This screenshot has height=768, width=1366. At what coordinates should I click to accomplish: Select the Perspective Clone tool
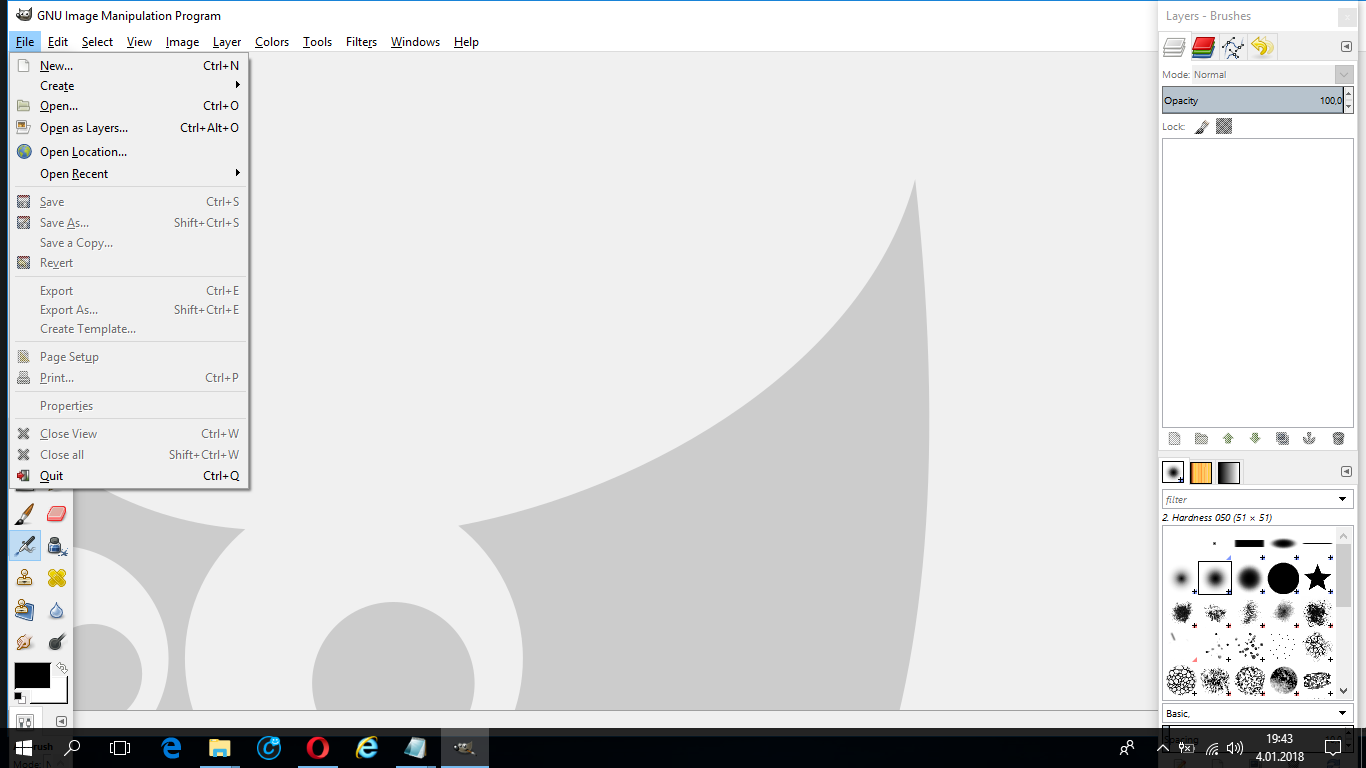pyautogui.click(x=25, y=610)
